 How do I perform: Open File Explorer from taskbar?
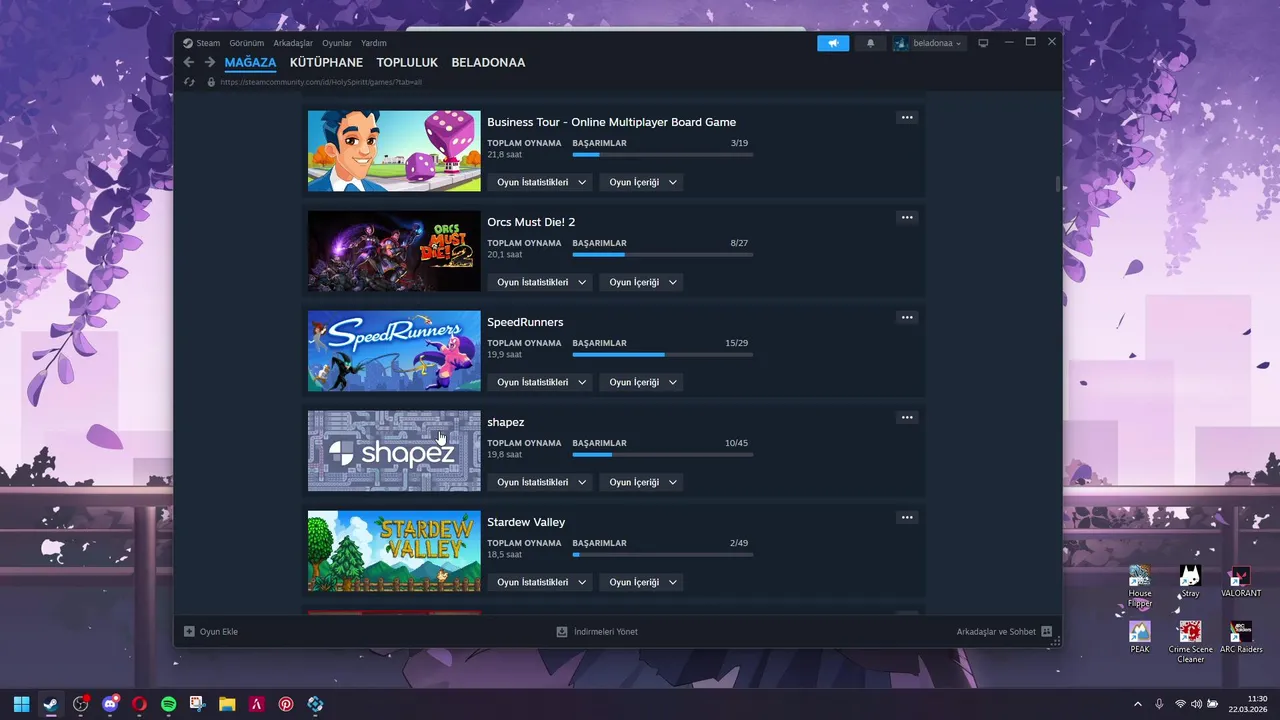pyautogui.click(x=227, y=704)
